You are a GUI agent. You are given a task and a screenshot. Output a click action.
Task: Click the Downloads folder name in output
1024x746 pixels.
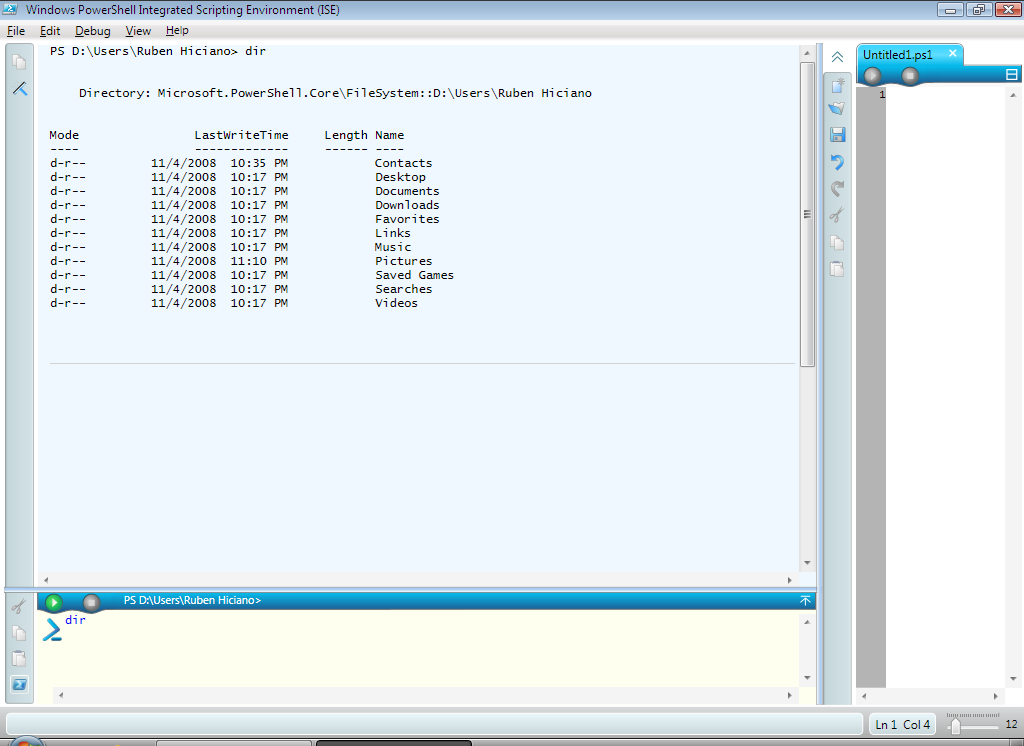(x=407, y=205)
